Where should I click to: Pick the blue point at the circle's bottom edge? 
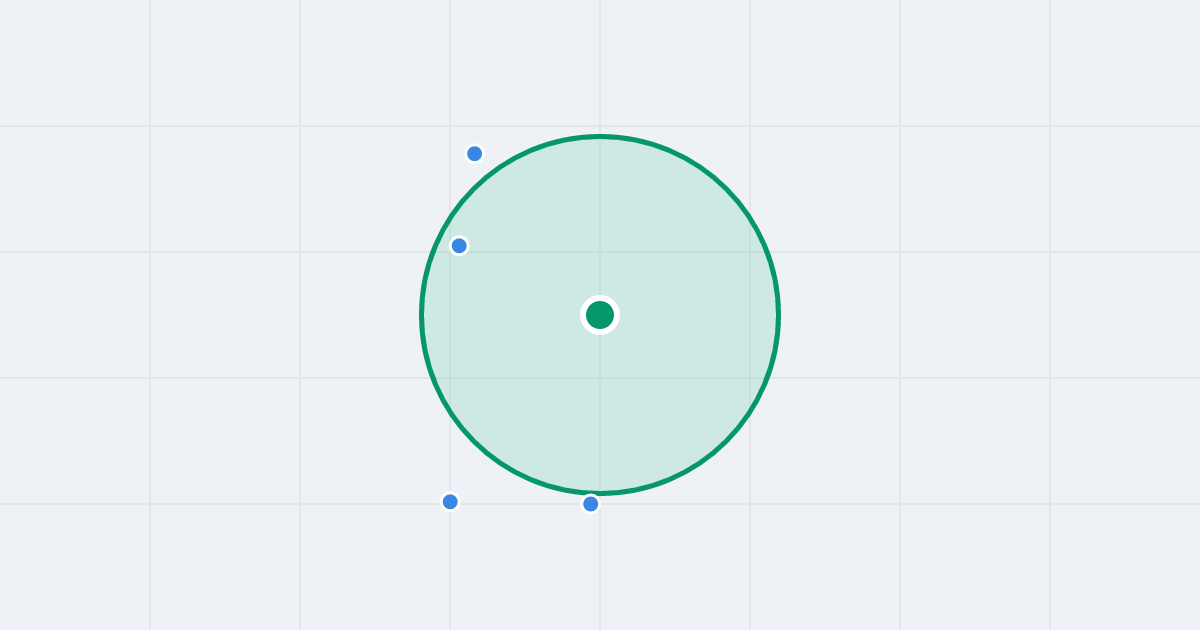click(x=591, y=504)
